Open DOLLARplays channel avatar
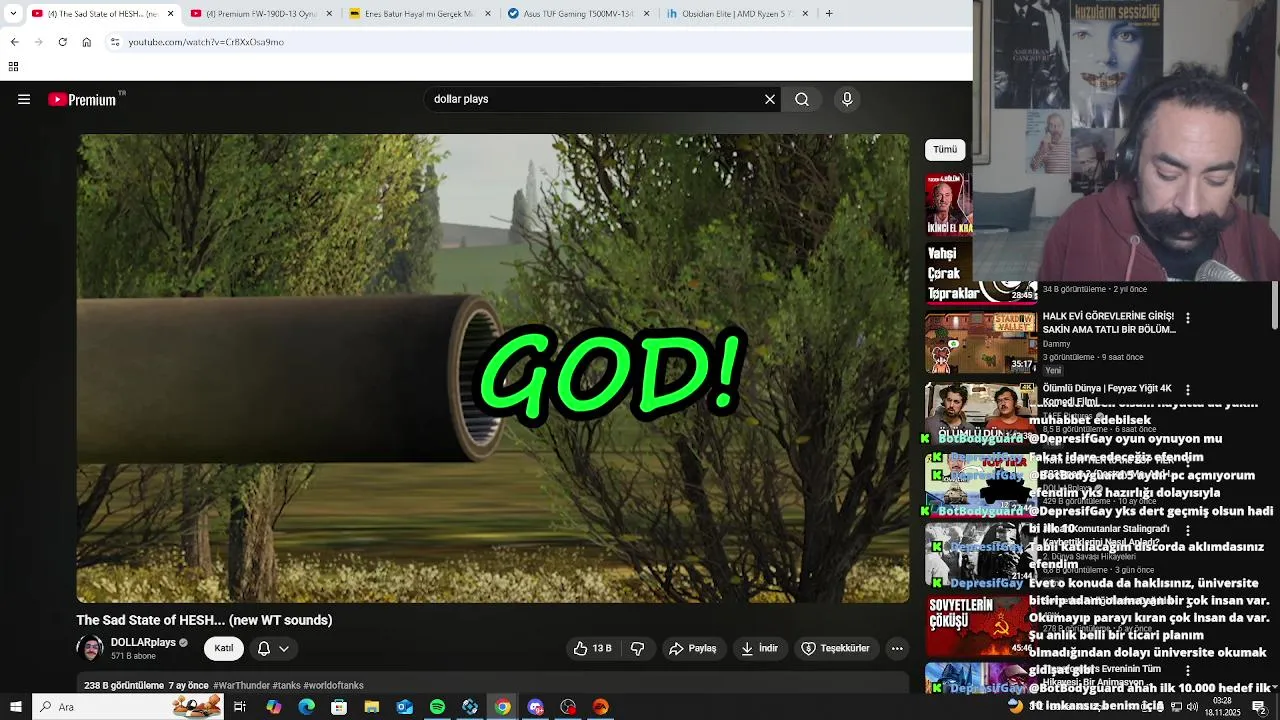This screenshot has width=1280, height=720. click(x=90, y=648)
